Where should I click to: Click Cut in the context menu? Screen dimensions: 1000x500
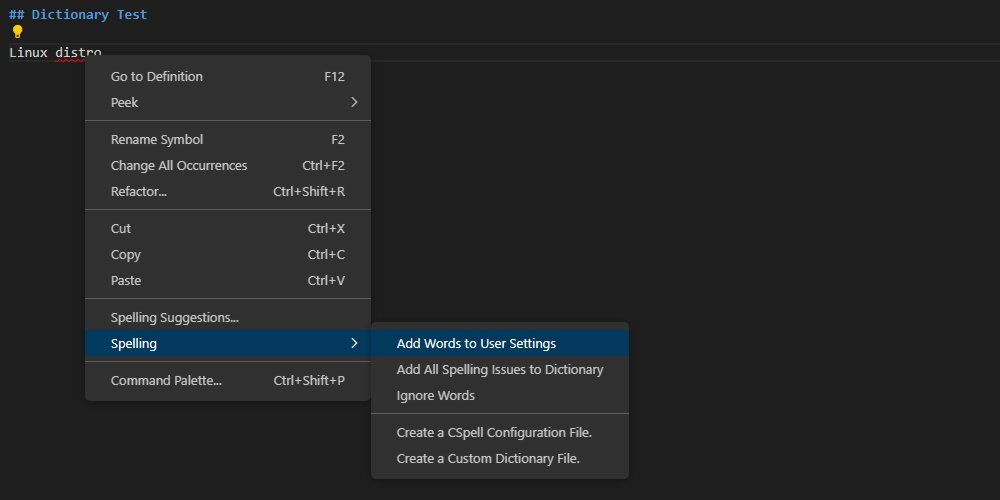pyautogui.click(x=121, y=229)
